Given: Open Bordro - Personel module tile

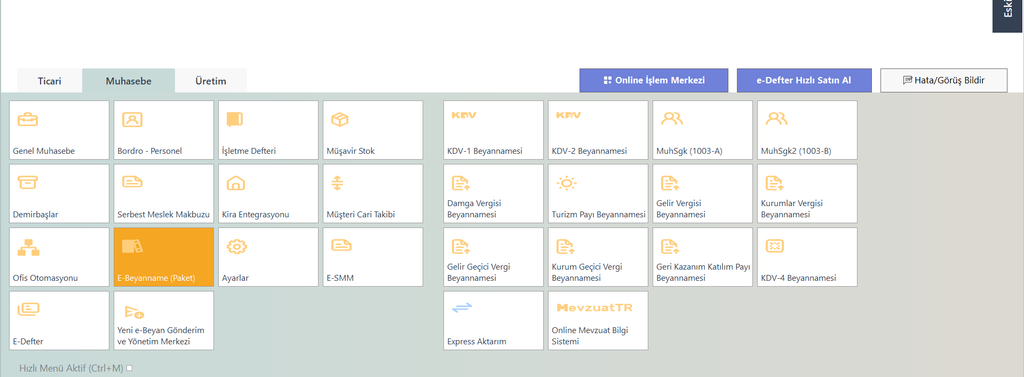Looking at the screenshot, I should tap(164, 129).
